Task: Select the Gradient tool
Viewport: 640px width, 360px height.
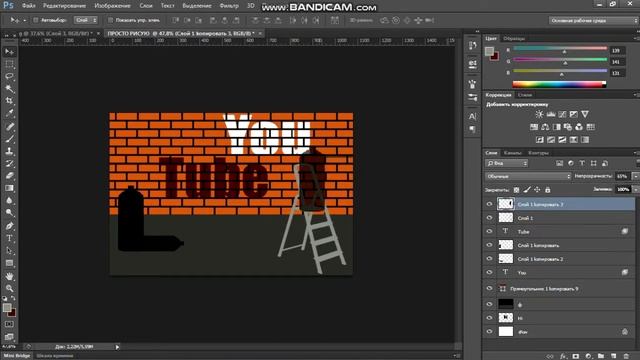Action: tap(9, 188)
